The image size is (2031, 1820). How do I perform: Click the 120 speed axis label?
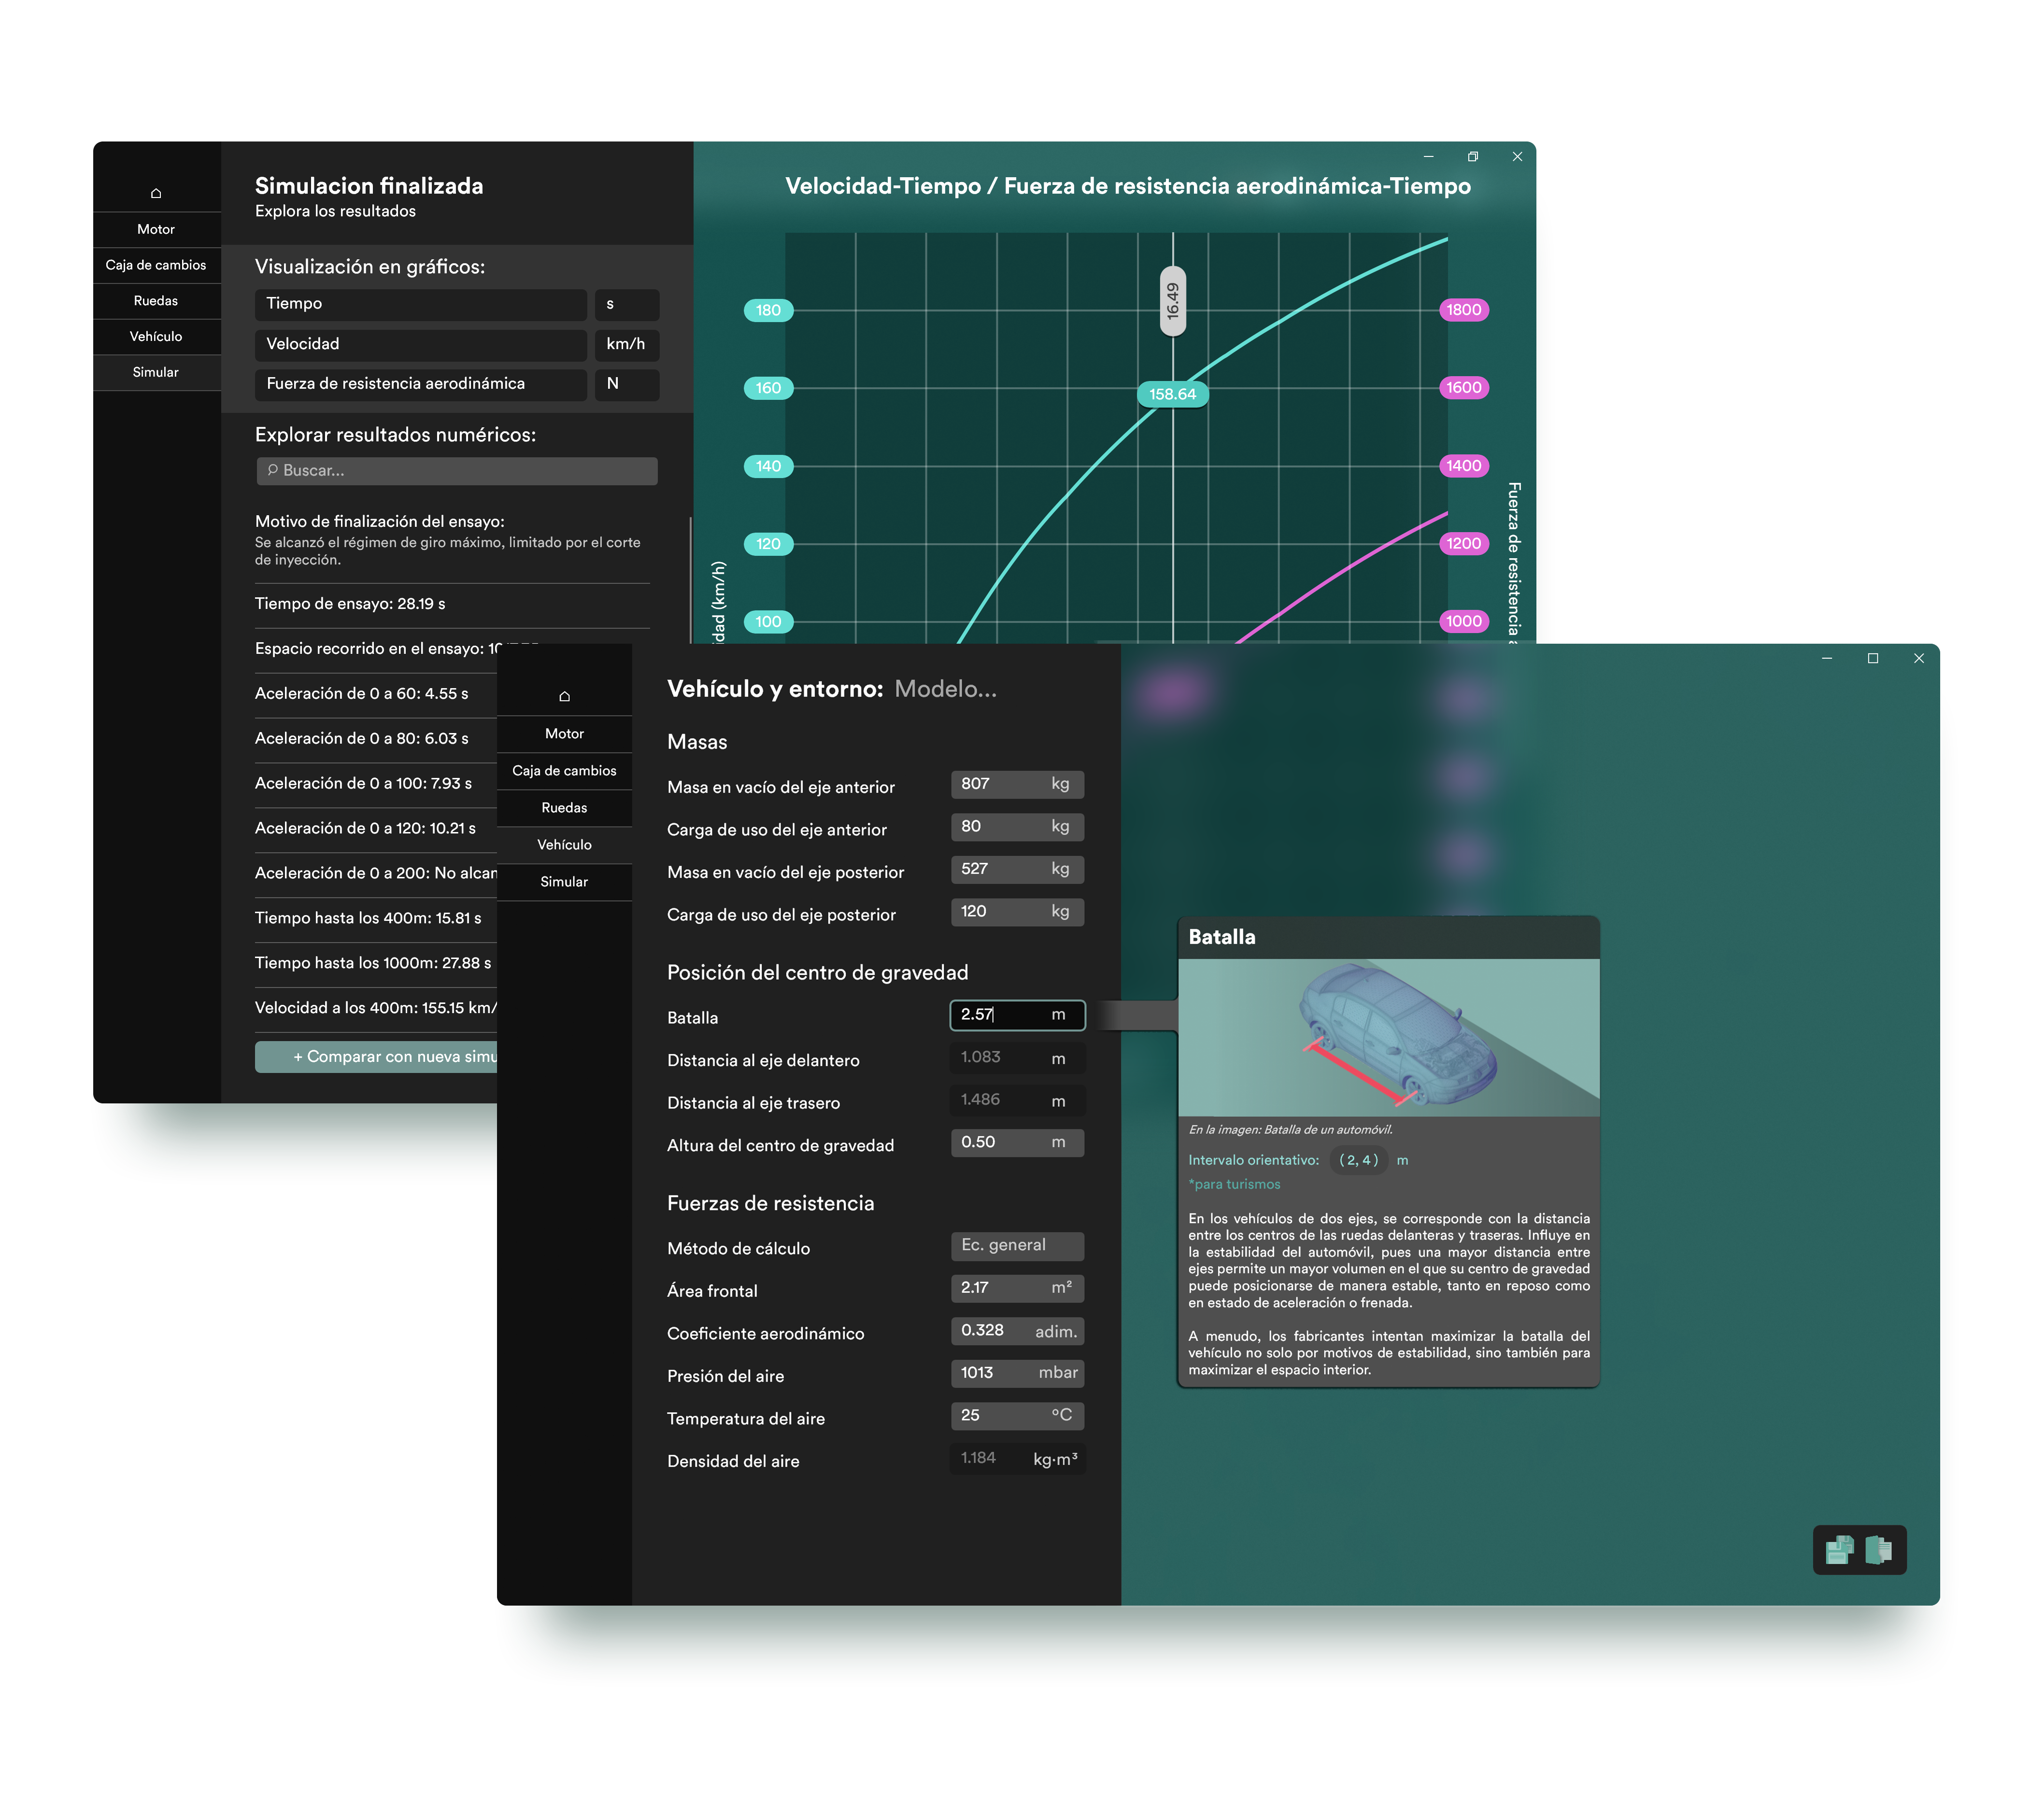click(768, 544)
